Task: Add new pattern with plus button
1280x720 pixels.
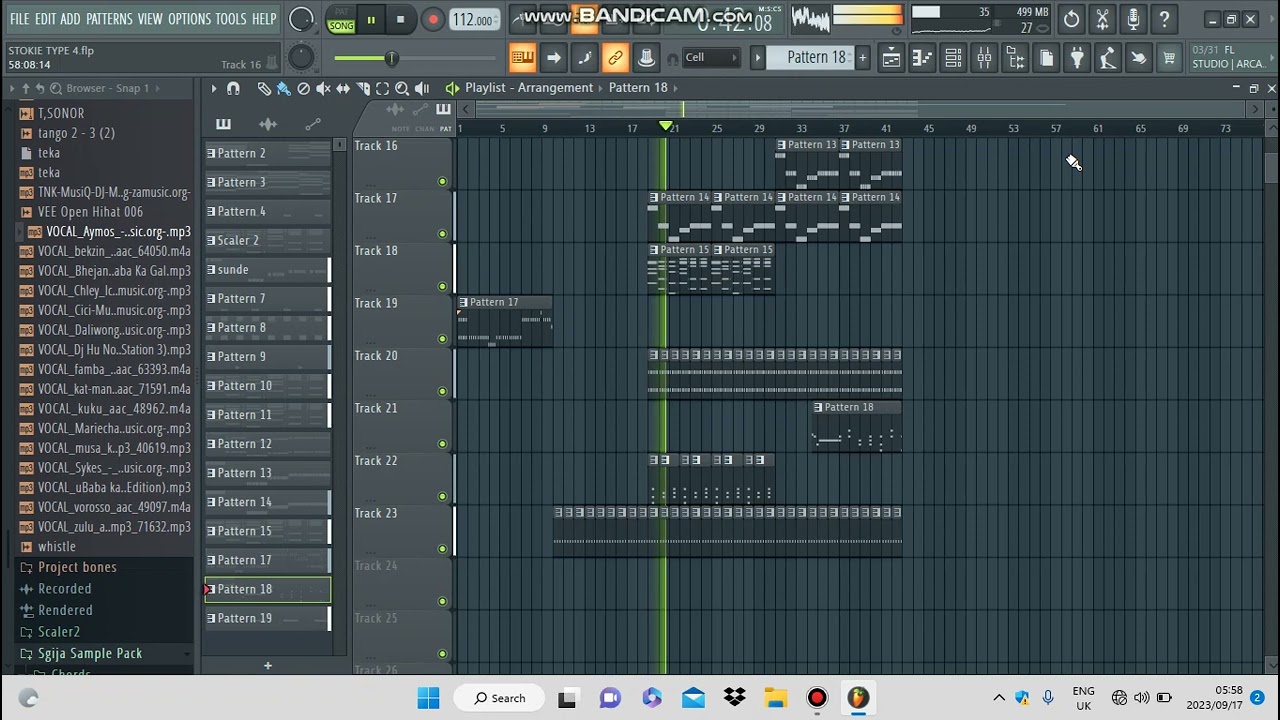Action: (862, 58)
